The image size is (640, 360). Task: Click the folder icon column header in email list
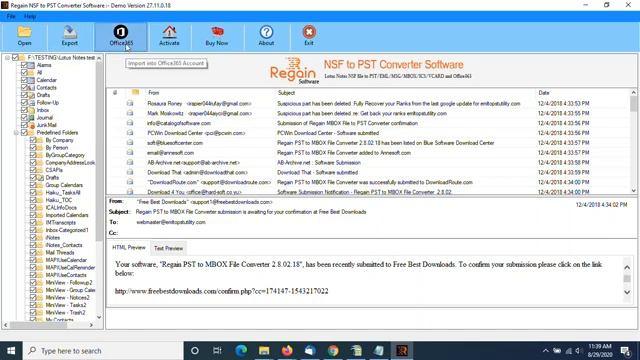(135, 93)
